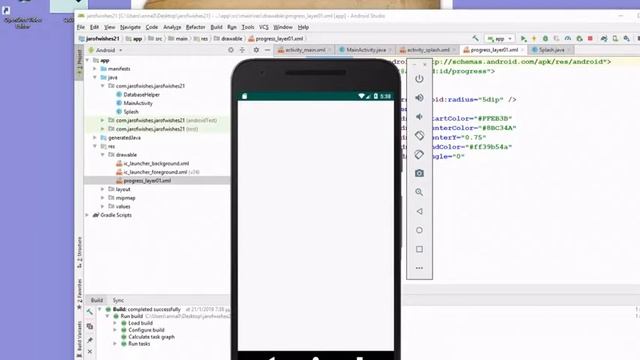Click emulator Home circle button
This screenshot has width=640, height=360.
[x=419, y=230]
